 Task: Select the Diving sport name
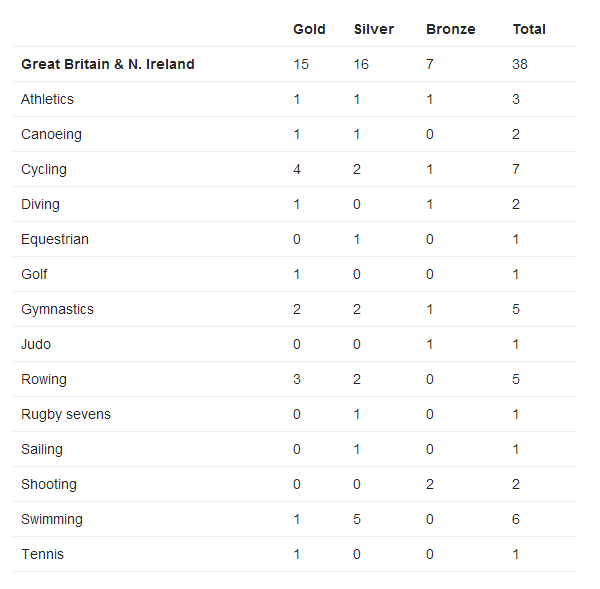40,204
